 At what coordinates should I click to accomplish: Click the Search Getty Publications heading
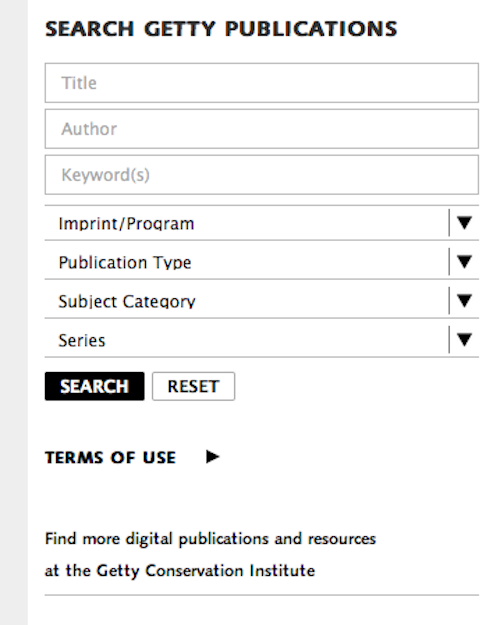(221, 29)
